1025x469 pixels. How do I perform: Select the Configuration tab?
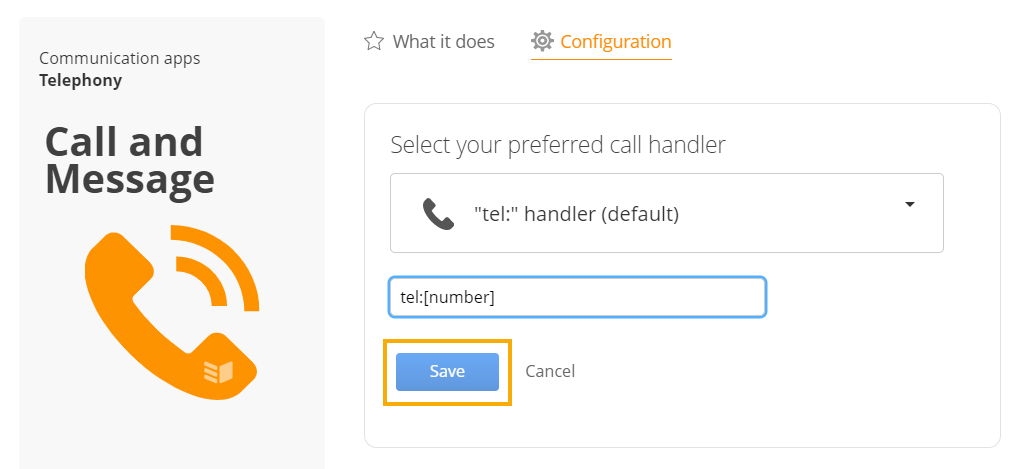(601, 42)
